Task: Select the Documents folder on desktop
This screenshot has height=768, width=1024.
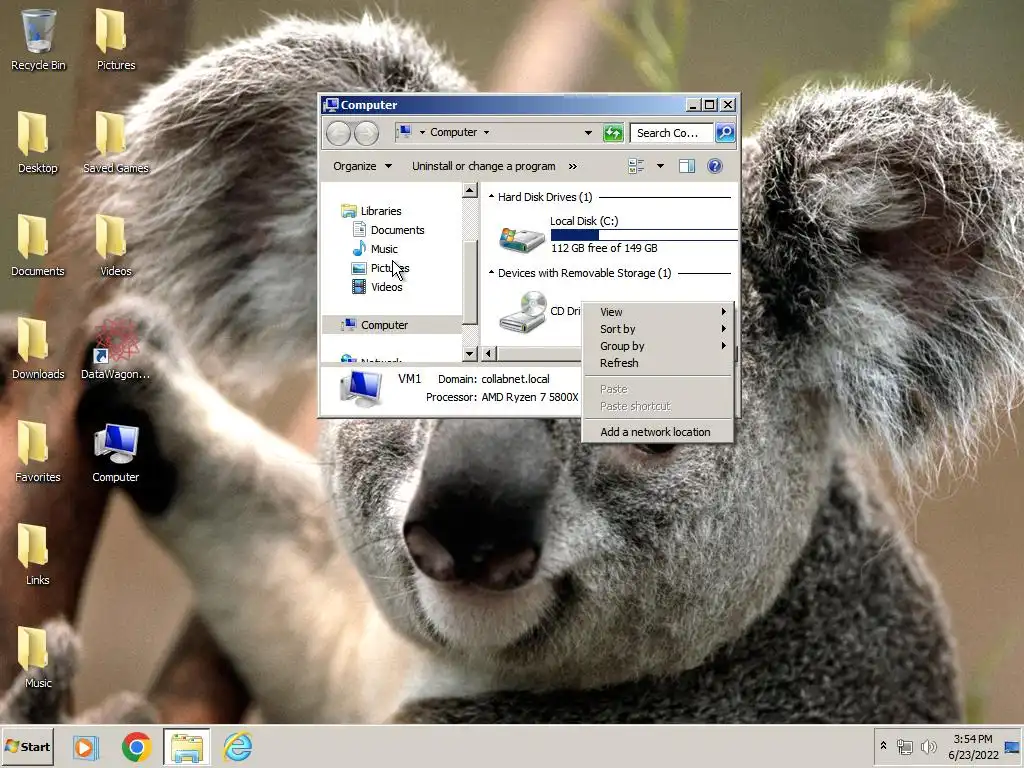Action: click(37, 246)
